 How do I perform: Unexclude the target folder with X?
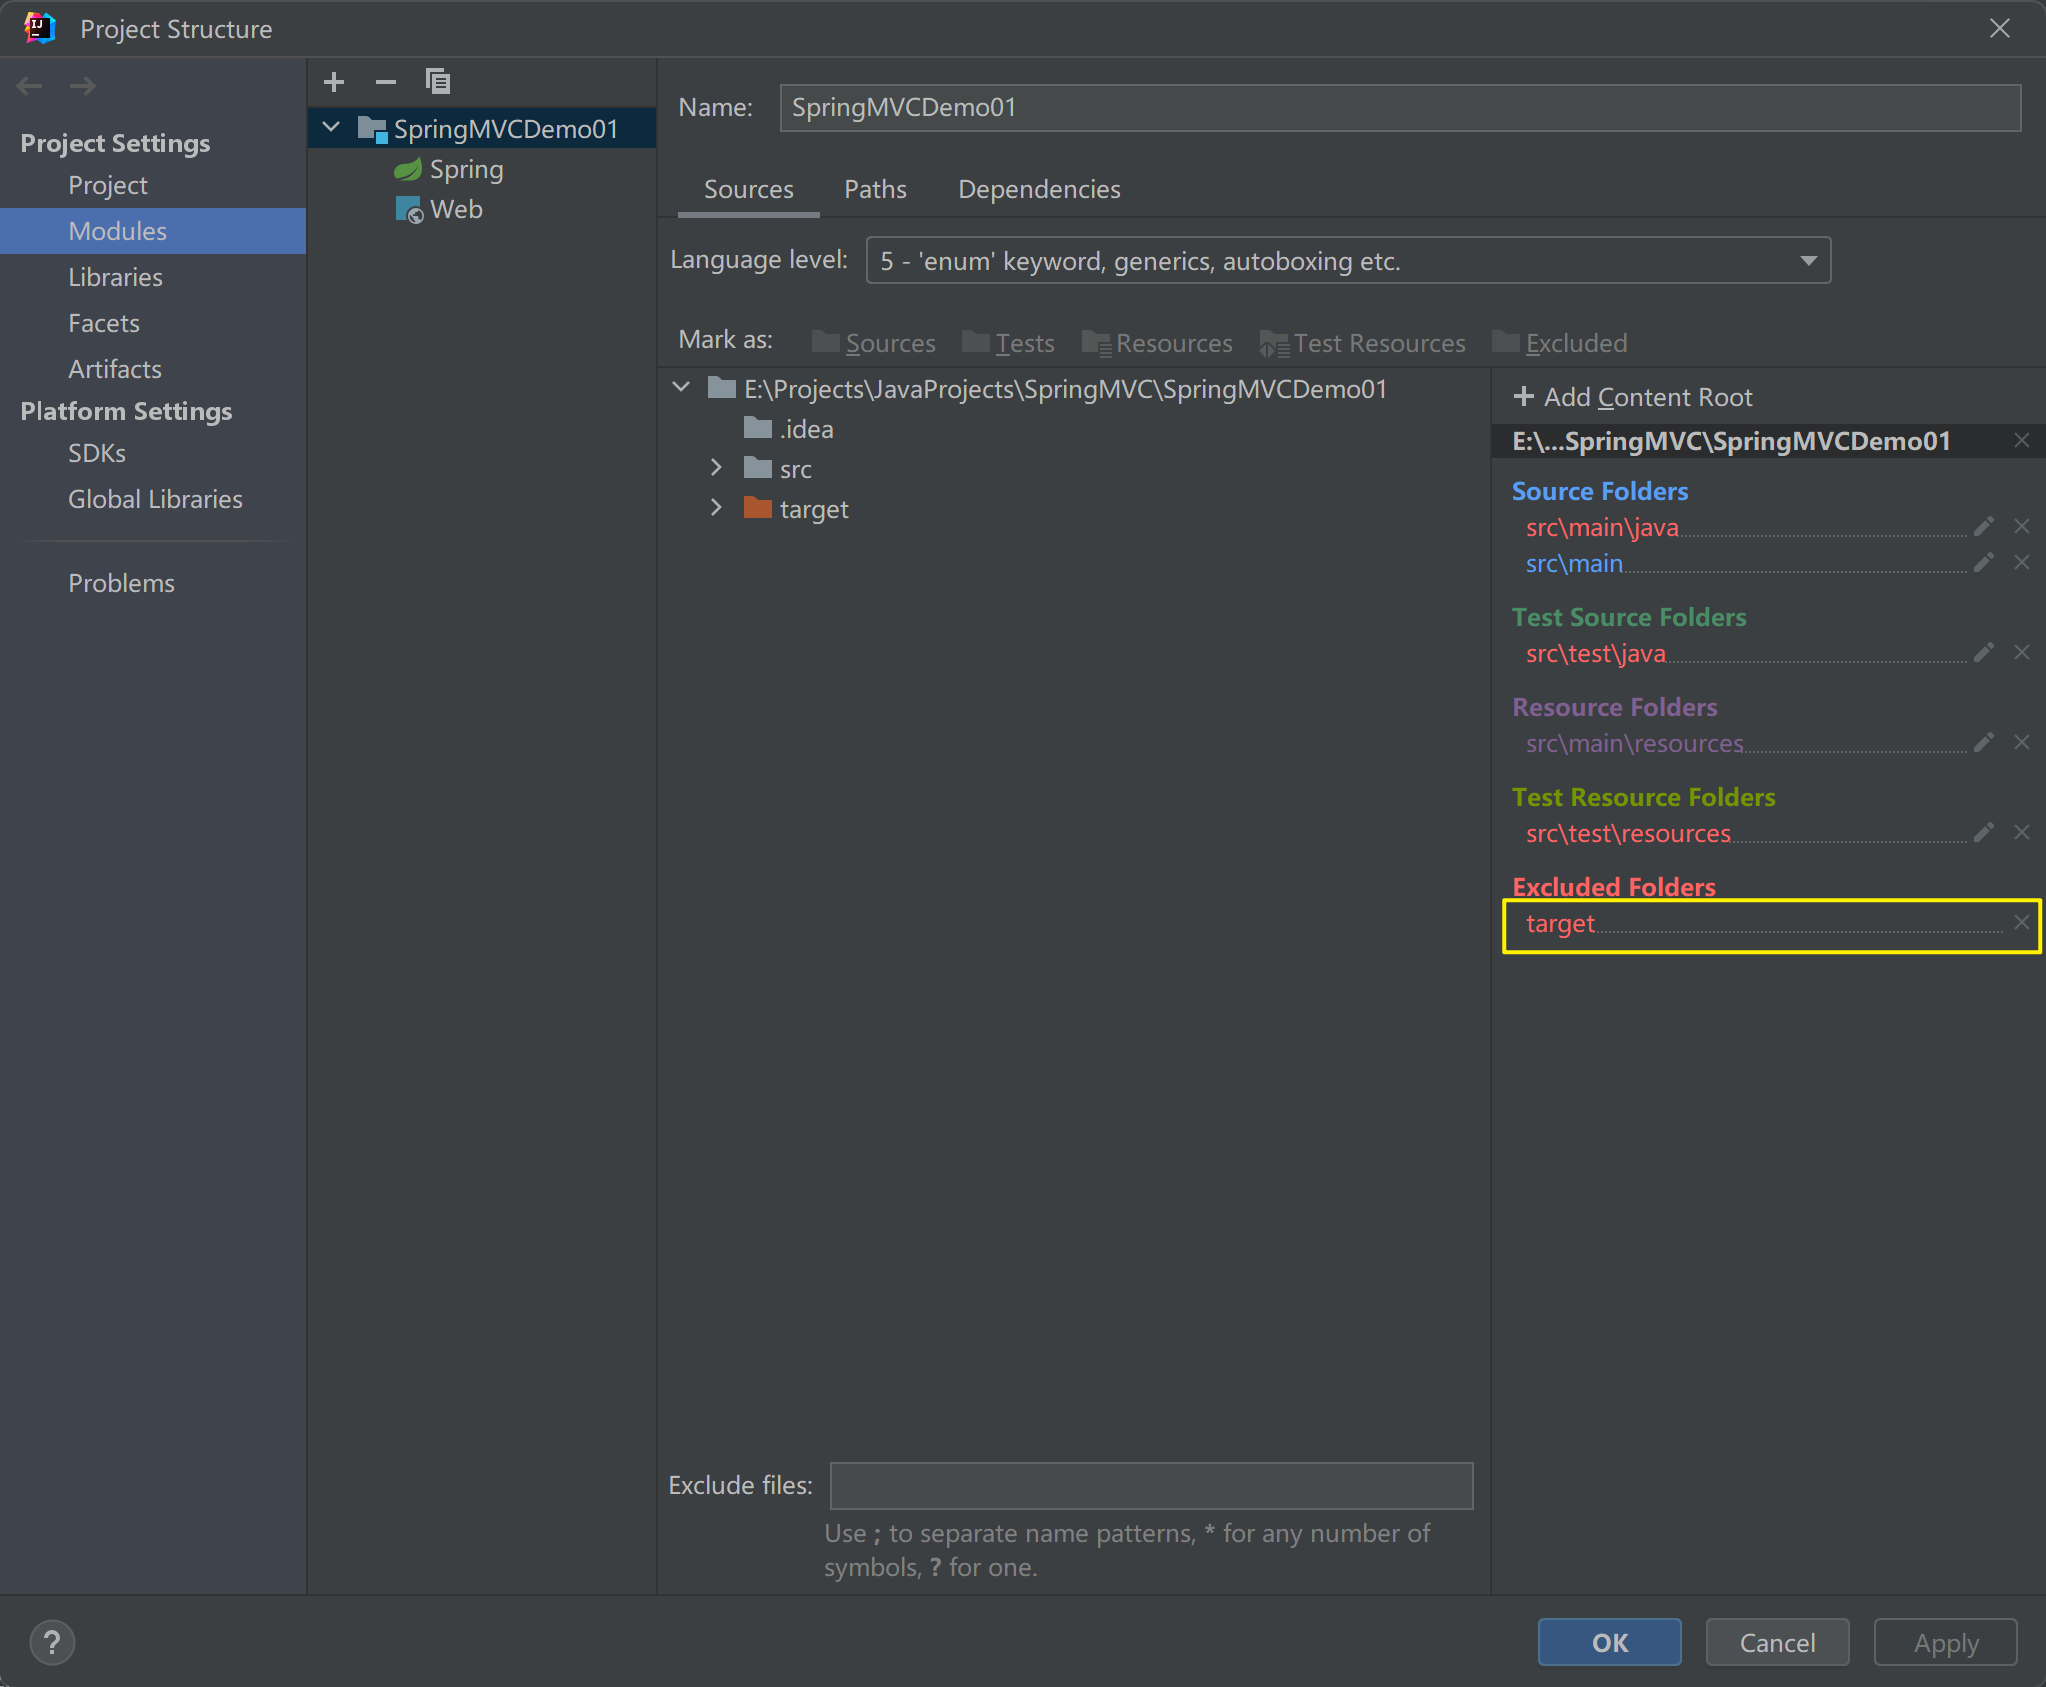click(x=2022, y=923)
